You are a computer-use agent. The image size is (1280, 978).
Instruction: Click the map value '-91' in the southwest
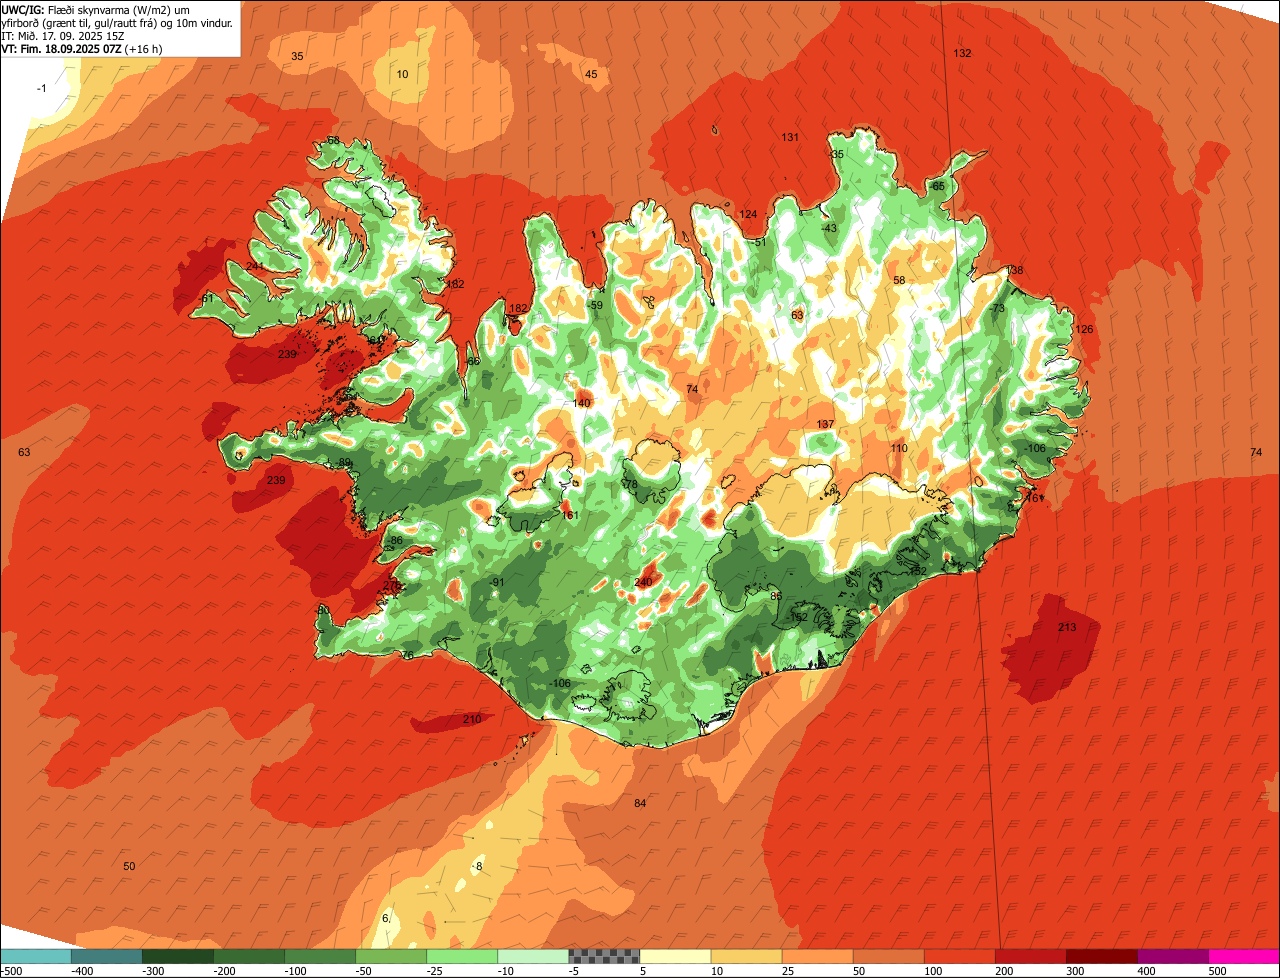[x=497, y=582]
